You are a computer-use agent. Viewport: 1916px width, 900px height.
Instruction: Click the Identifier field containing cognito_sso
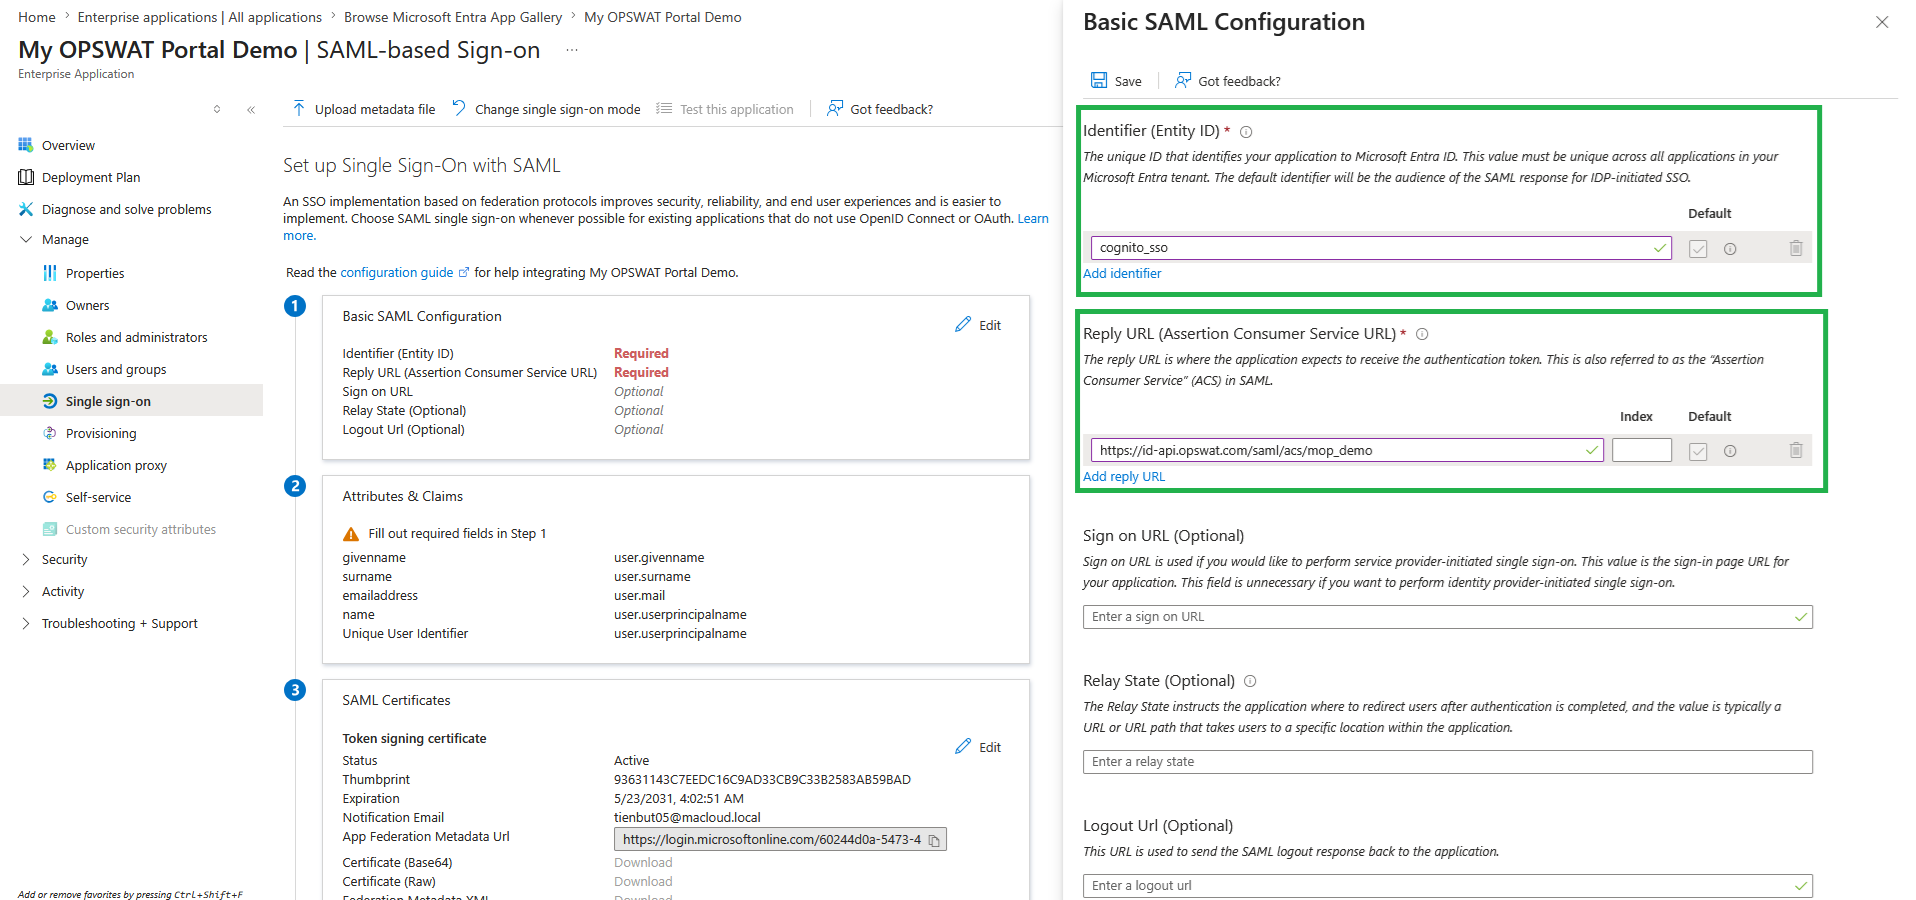click(1381, 248)
